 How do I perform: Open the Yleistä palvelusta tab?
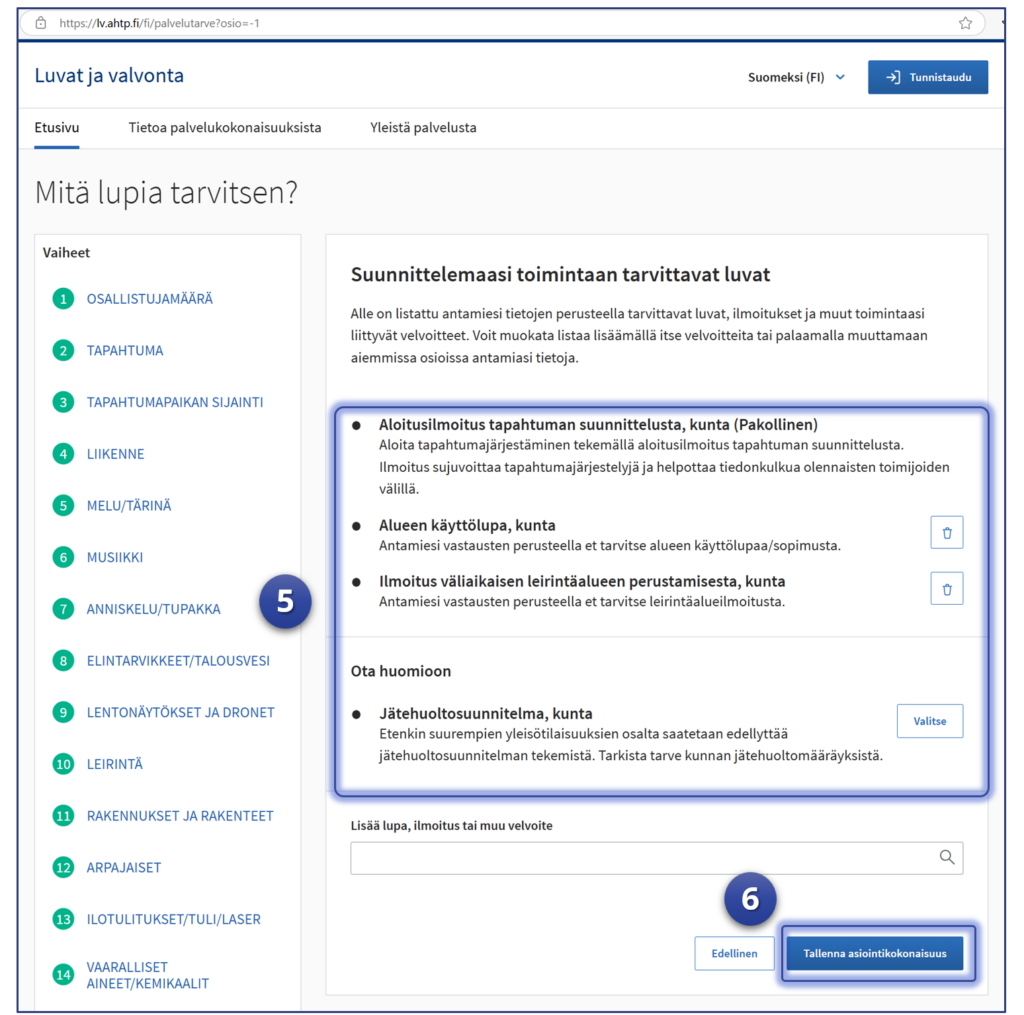(423, 128)
